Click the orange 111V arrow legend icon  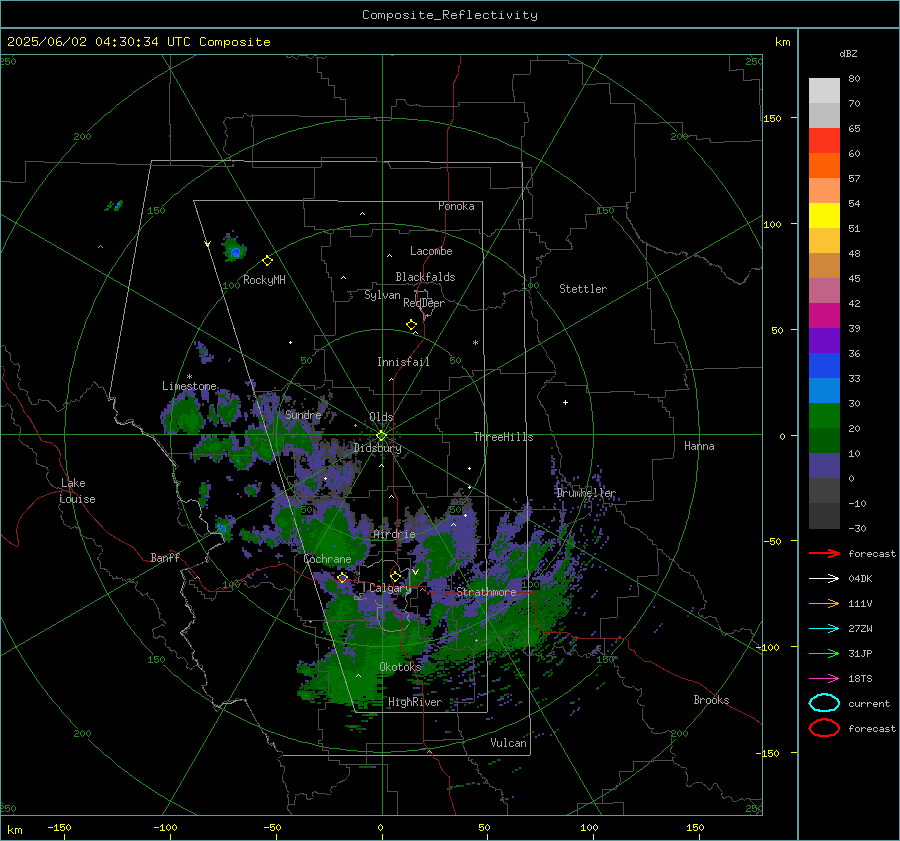click(x=824, y=603)
